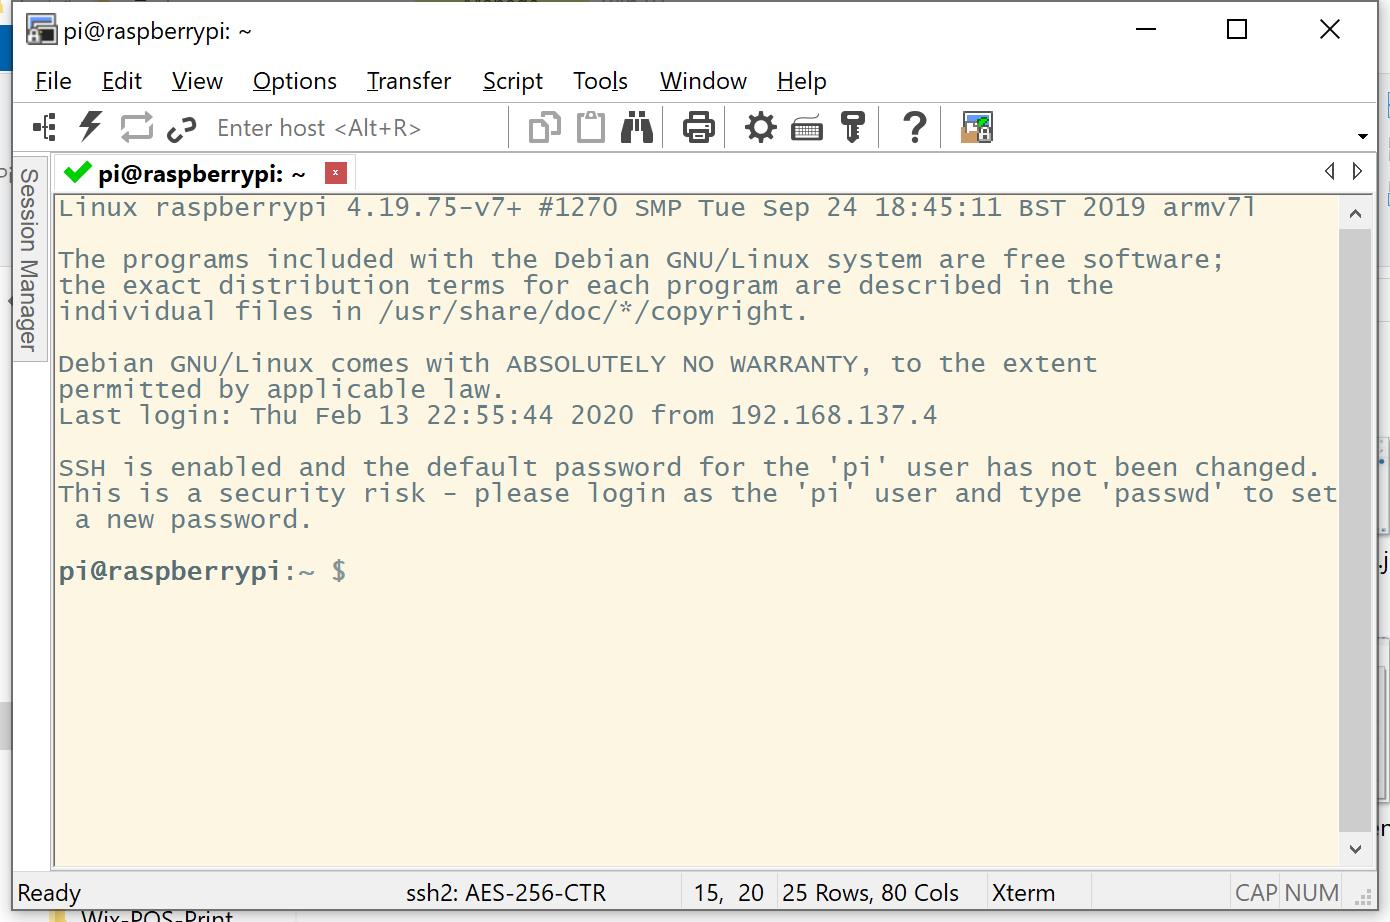Click the pi@raspberrypi:~ $ prompt line
The height and width of the screenshot is (922, 1390).
[203, 571]
